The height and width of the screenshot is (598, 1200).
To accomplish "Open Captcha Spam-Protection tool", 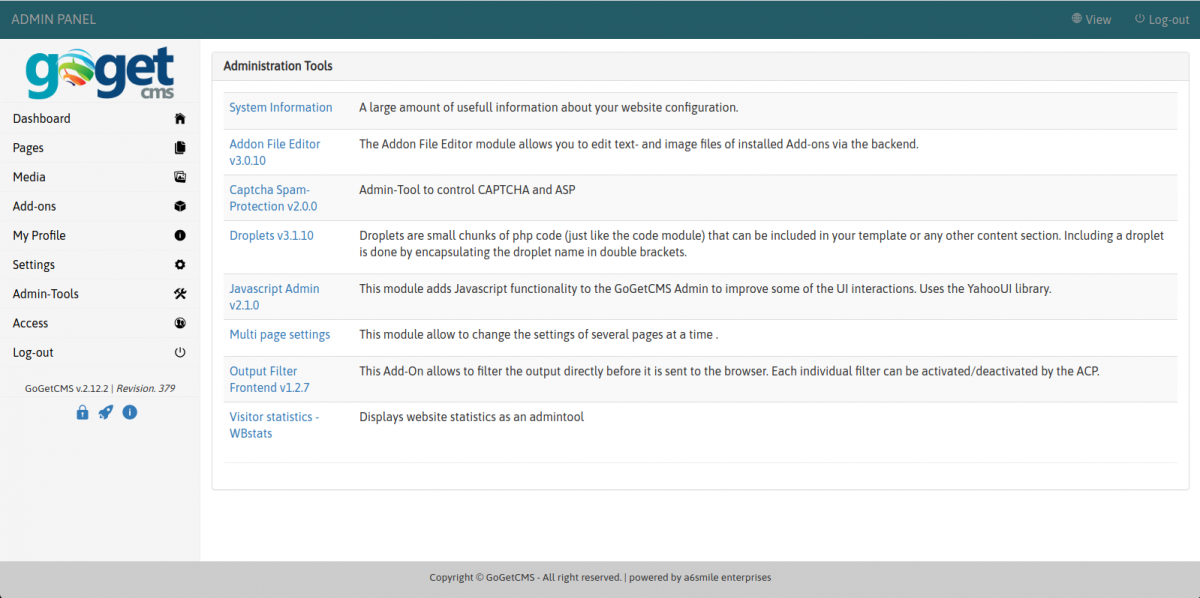I will 272,198.
